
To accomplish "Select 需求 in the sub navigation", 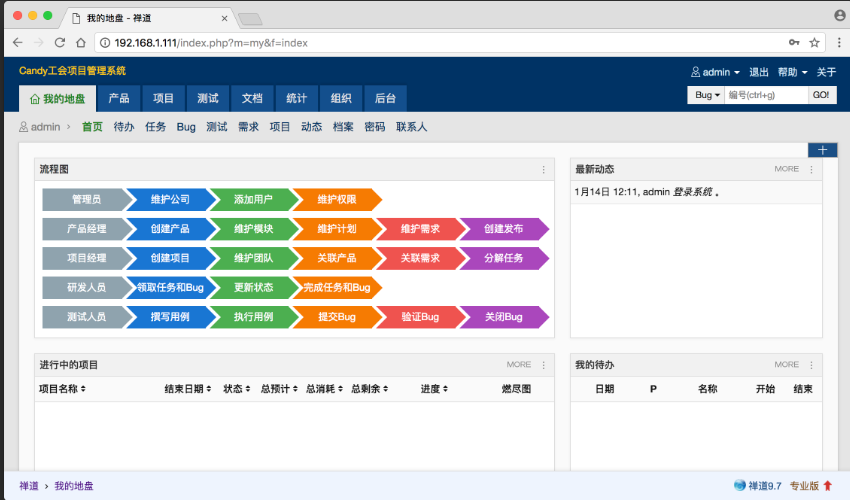I will click(x=248, y=127).
